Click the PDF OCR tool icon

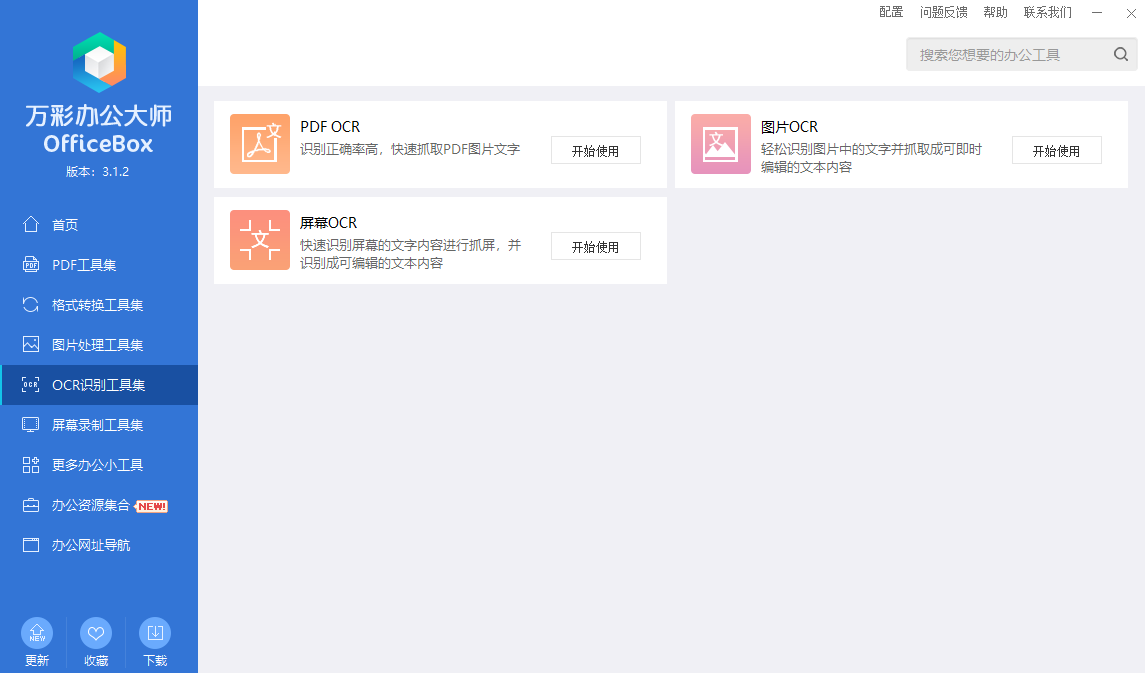[x=260, y=144]
